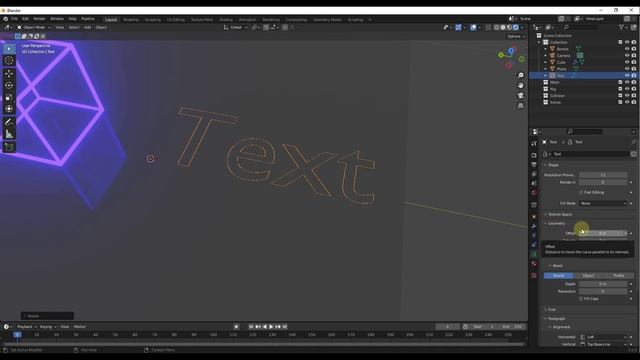Select the Select Box tool in viewport toolbar
Viewport: 640px width, 360px height.
[9, 49]
